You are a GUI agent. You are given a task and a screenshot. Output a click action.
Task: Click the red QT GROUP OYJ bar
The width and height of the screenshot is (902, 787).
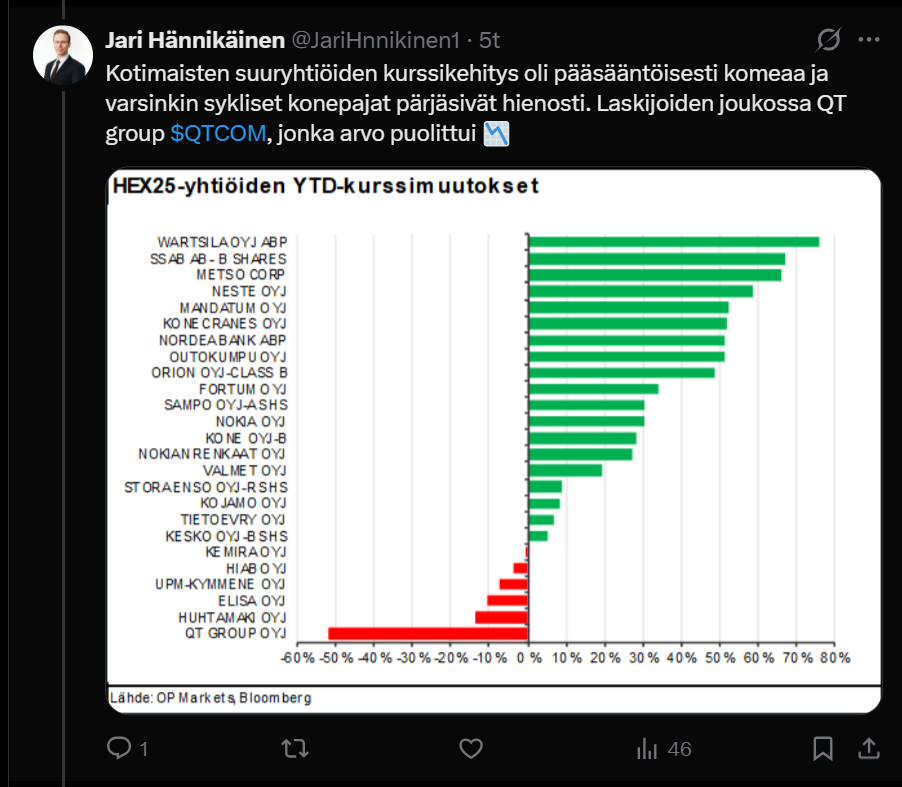click(427, 633)
